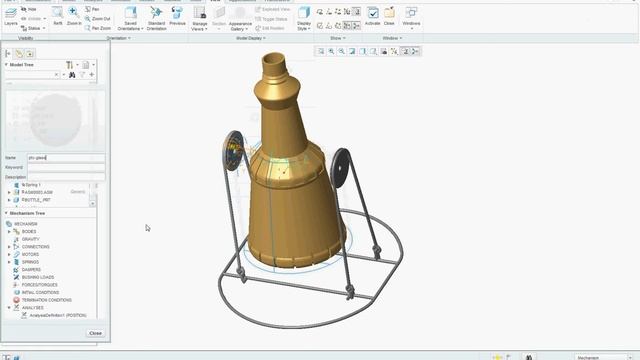This screenshot has width=640, height=360.
Task: Click the search binoculars in Model Tree
Action: click(72, 75)
